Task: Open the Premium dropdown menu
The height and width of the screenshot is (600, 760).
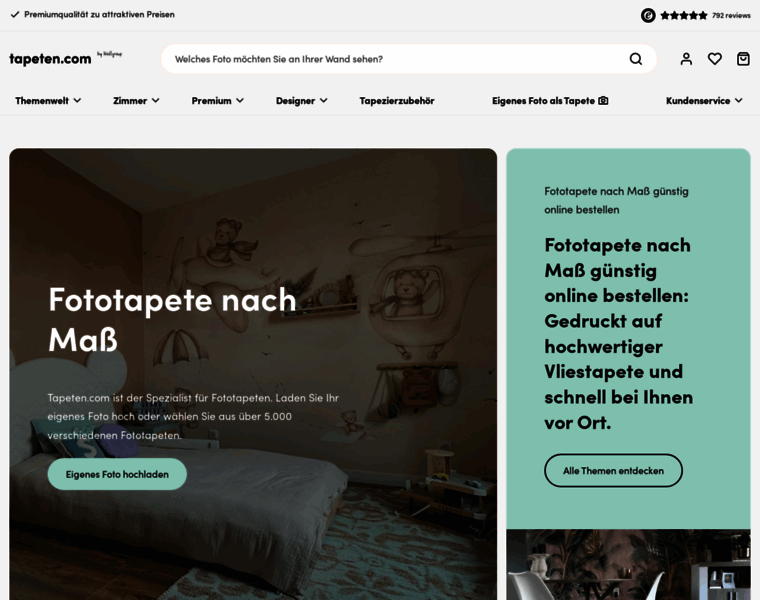Action: [218, 101]
